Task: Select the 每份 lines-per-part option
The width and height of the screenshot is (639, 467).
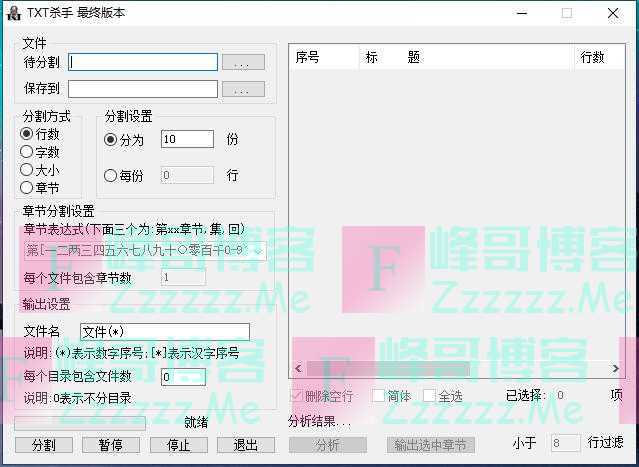Action: pos(111,176)
